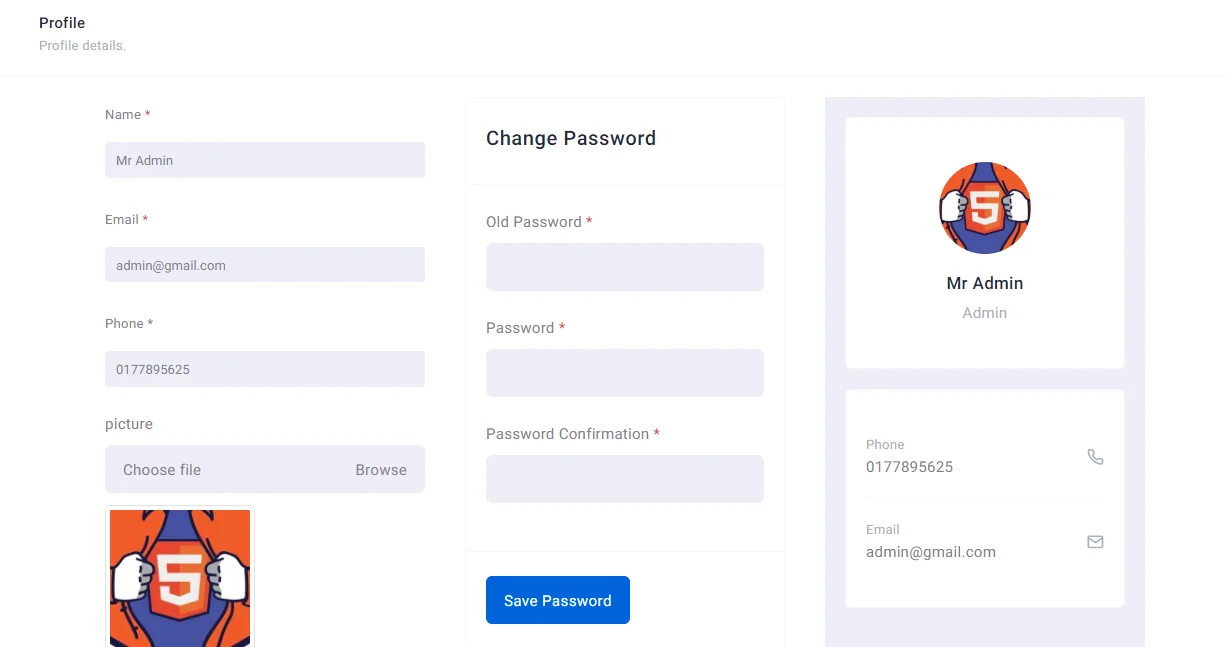
Task: Select the Phone number input field
Action: 265,369
